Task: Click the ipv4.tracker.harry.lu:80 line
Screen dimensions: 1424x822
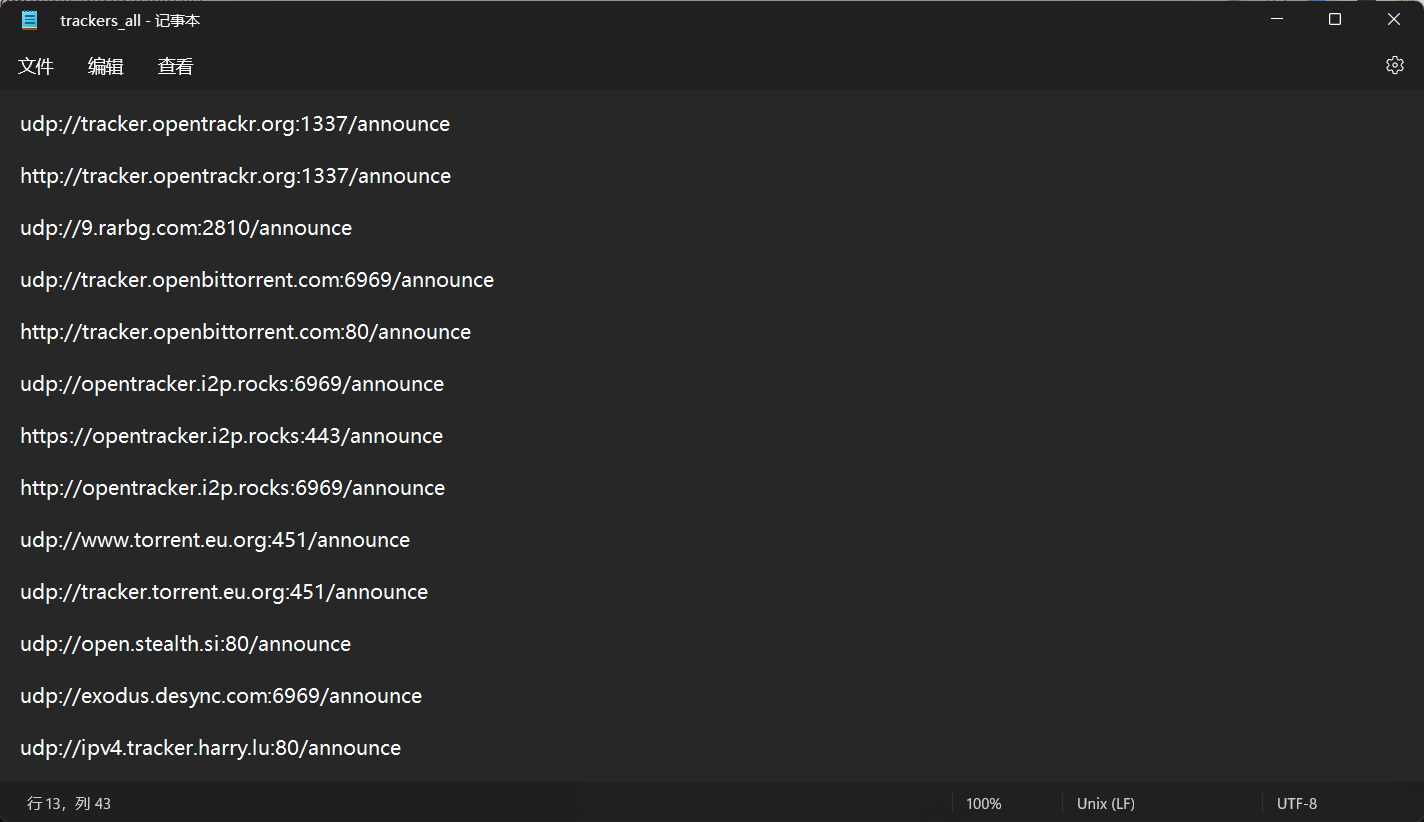Action: coord(211,748)
